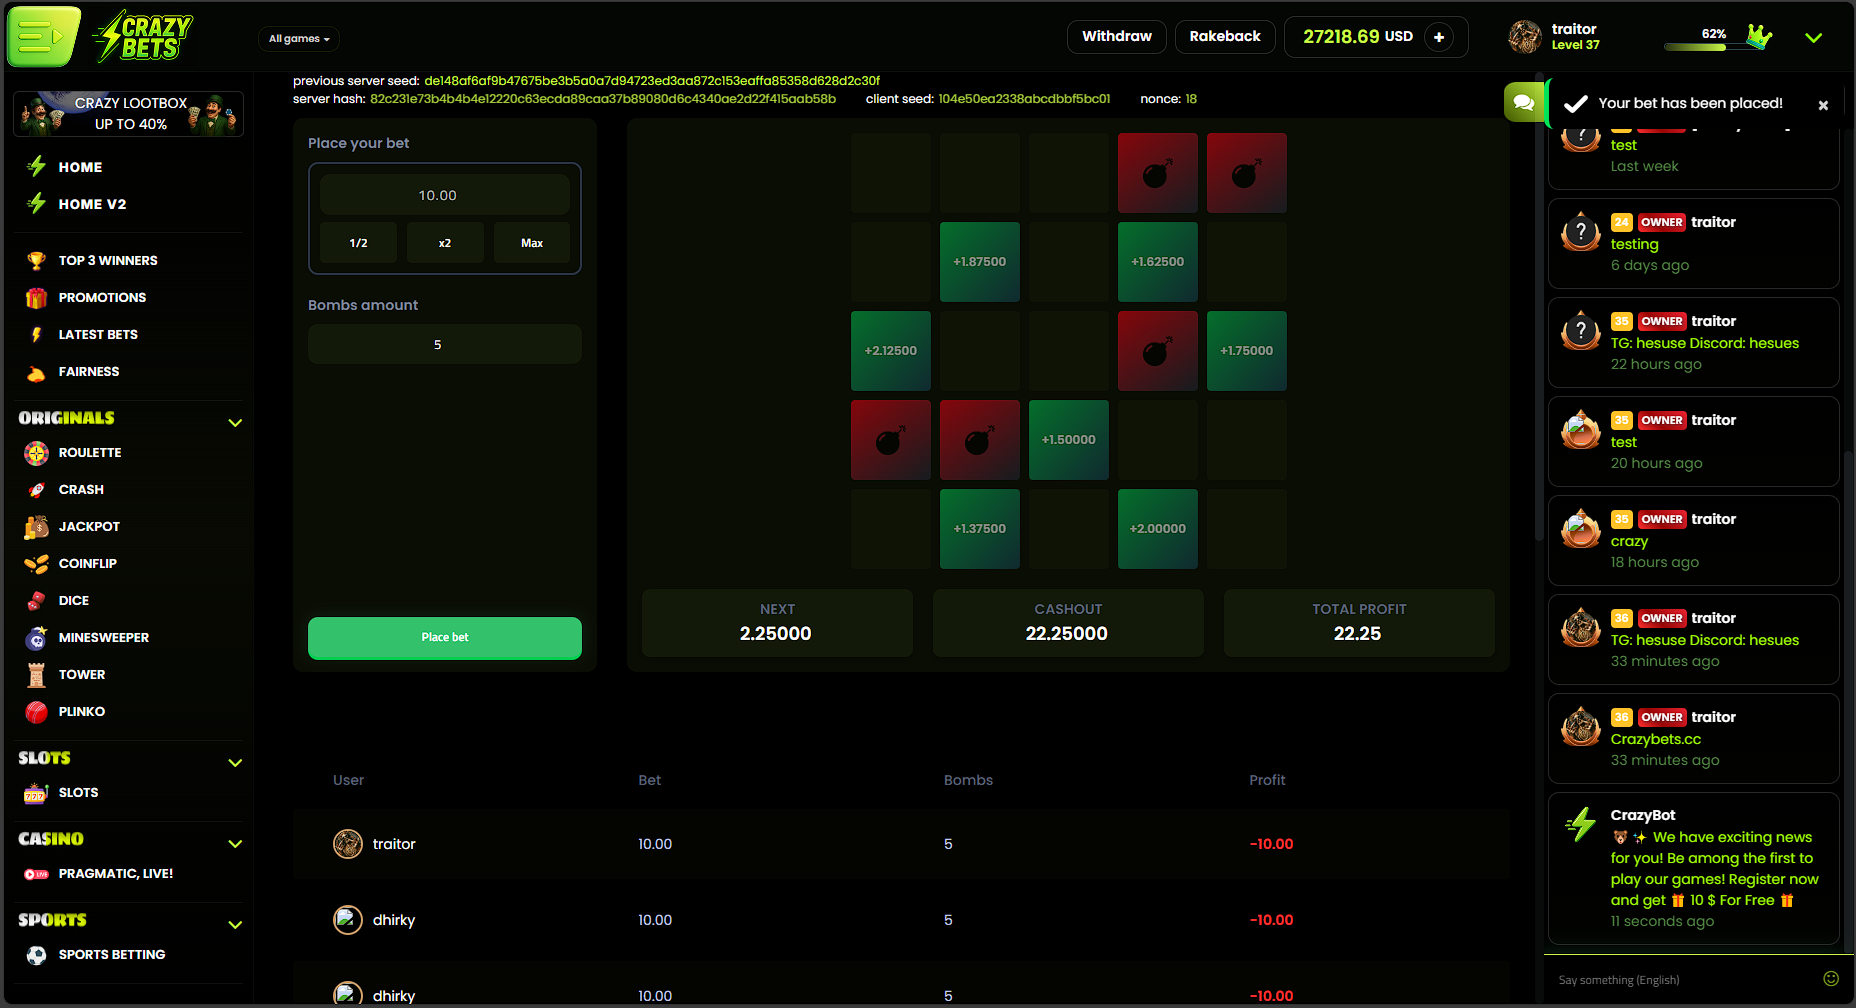Click the CrazyBot lightning avatar

coord(1581,825)
